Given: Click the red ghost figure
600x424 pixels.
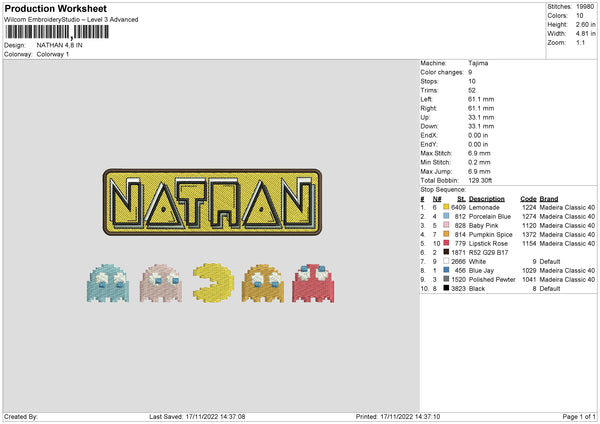Looking at the screenshot, I should (313, 283).
